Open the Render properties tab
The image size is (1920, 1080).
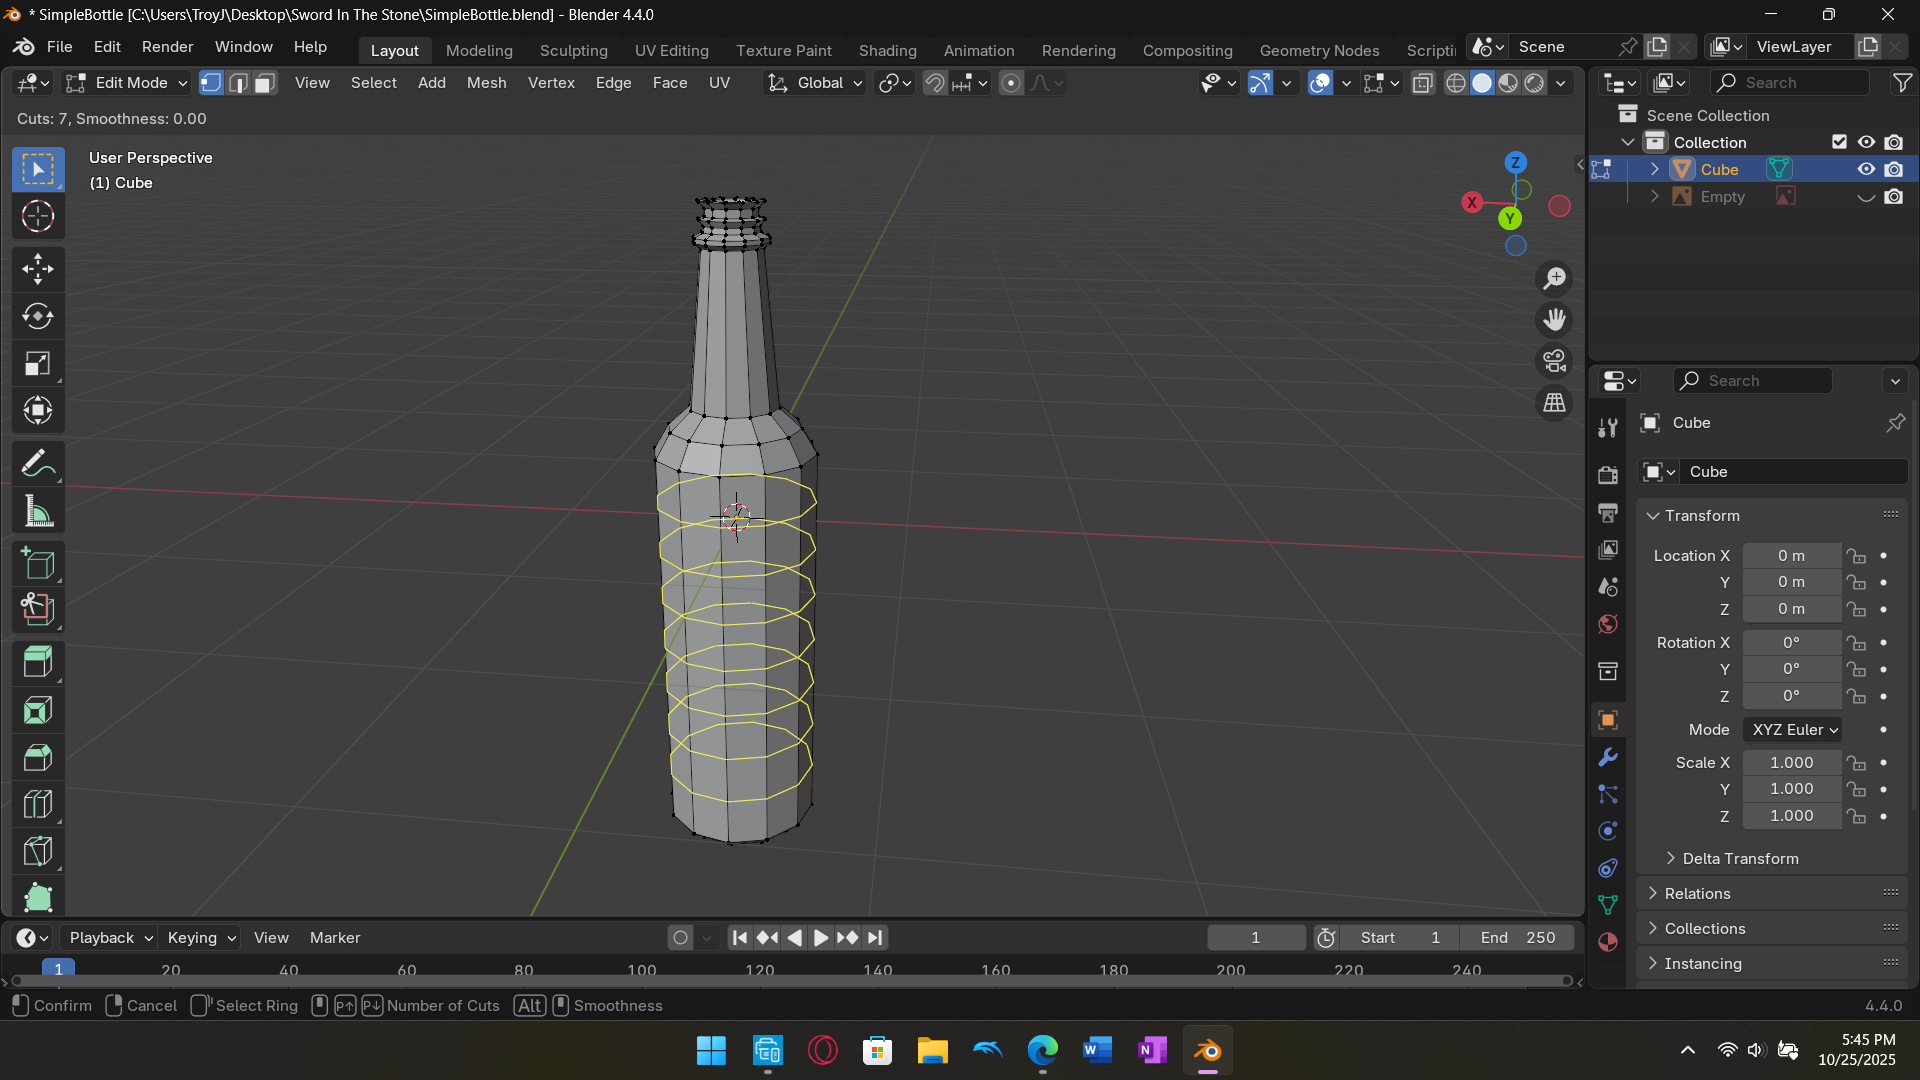coord(1608,475)
